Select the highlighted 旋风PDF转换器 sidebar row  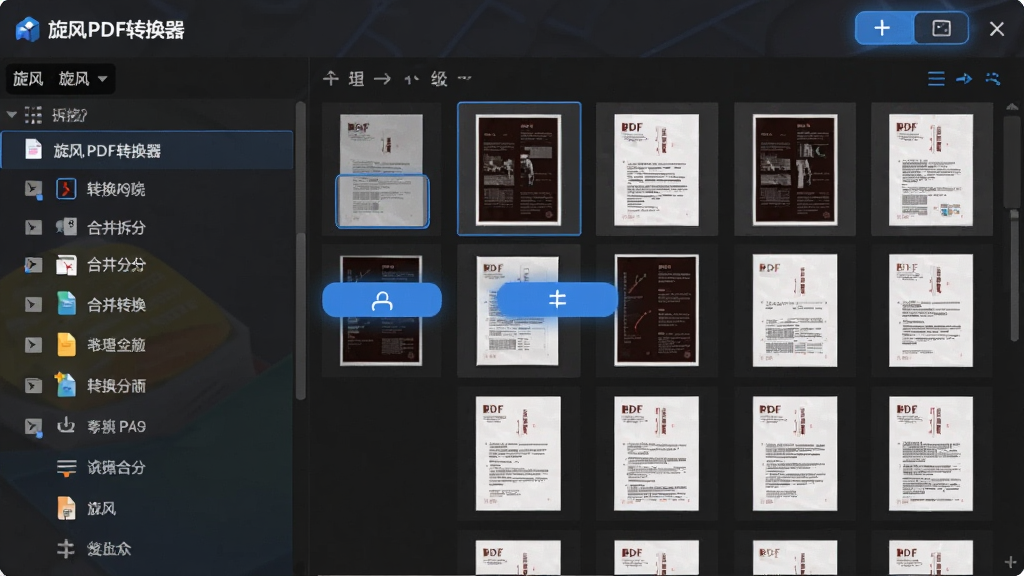147,150
